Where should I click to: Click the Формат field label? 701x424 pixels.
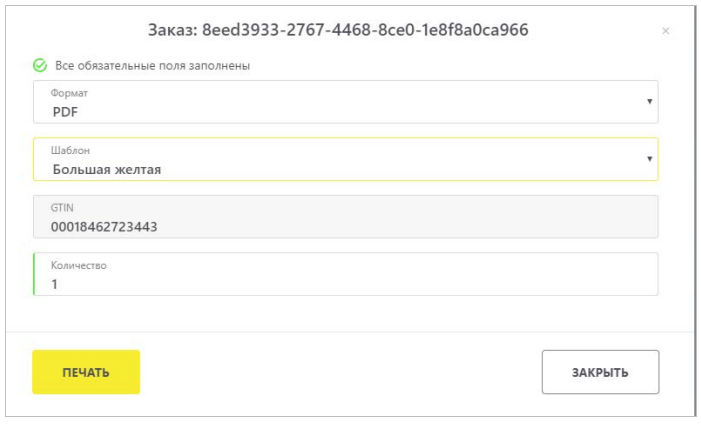coord(69,93)
